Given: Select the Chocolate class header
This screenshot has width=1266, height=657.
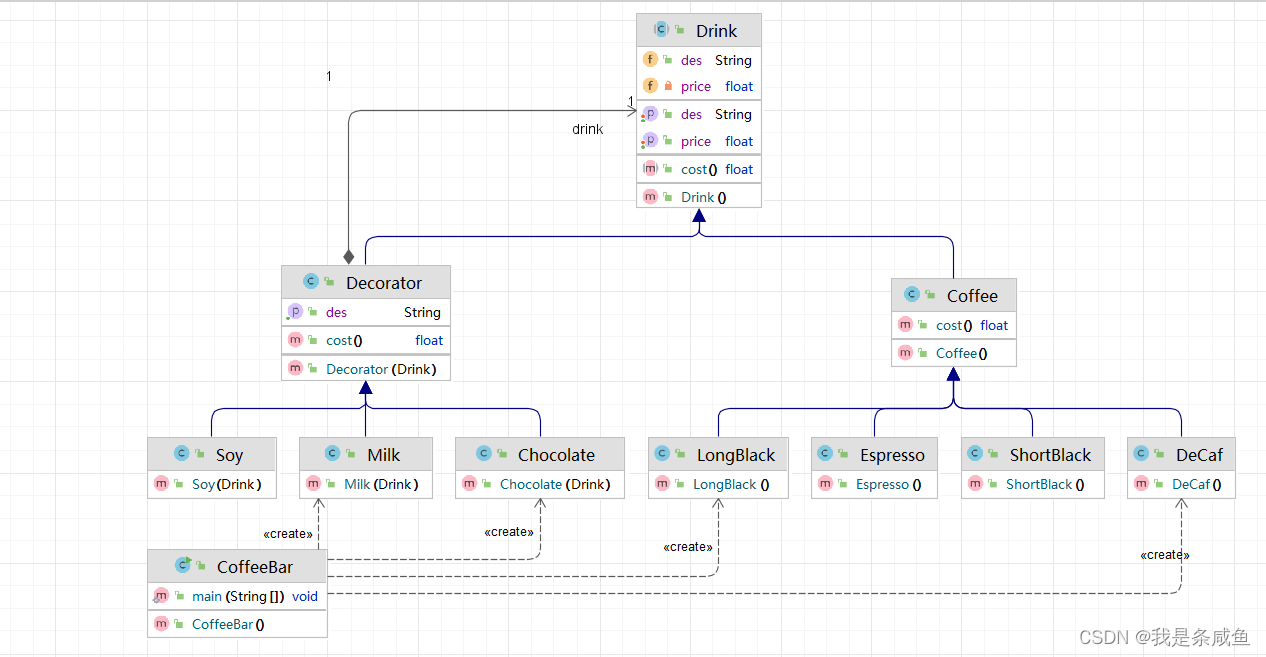Looking at the screenshot, I should click(x=540, y=454).
